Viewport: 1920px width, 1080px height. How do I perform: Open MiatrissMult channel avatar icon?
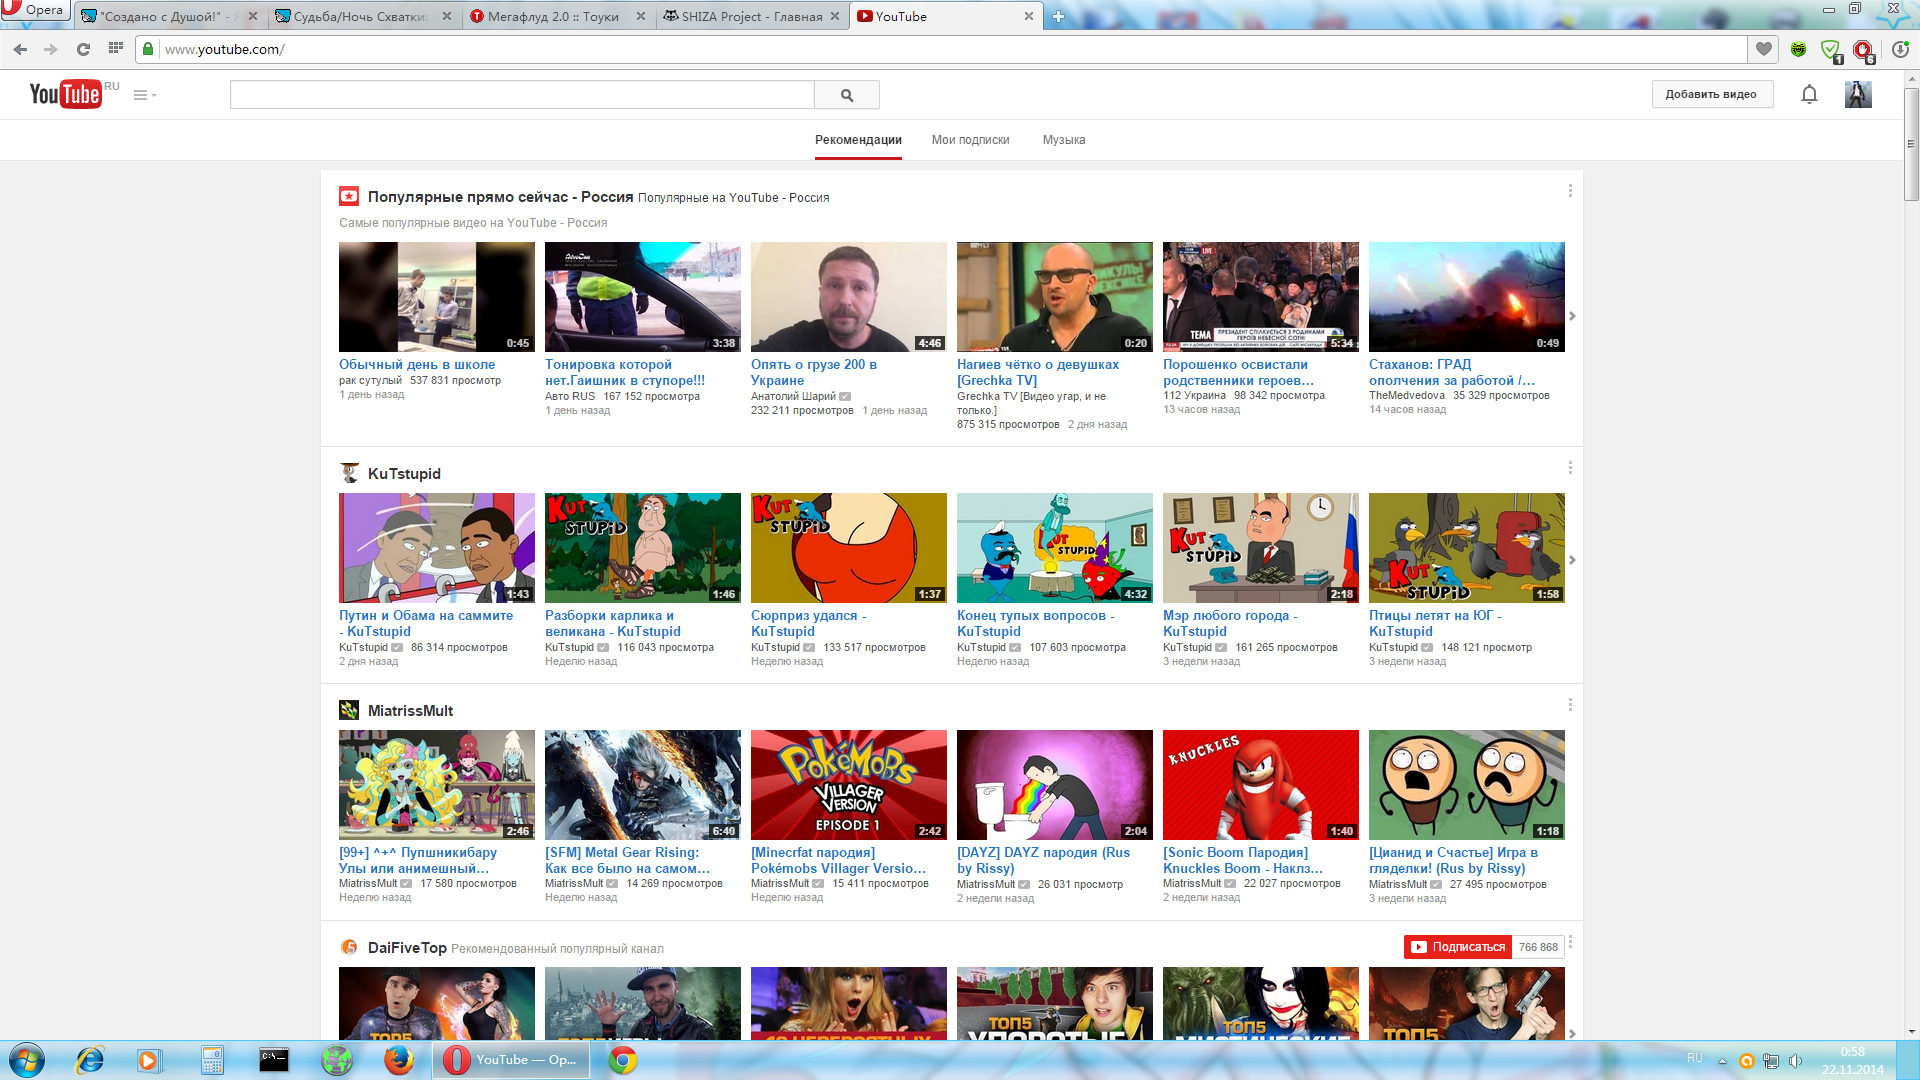tap(349, 710)
